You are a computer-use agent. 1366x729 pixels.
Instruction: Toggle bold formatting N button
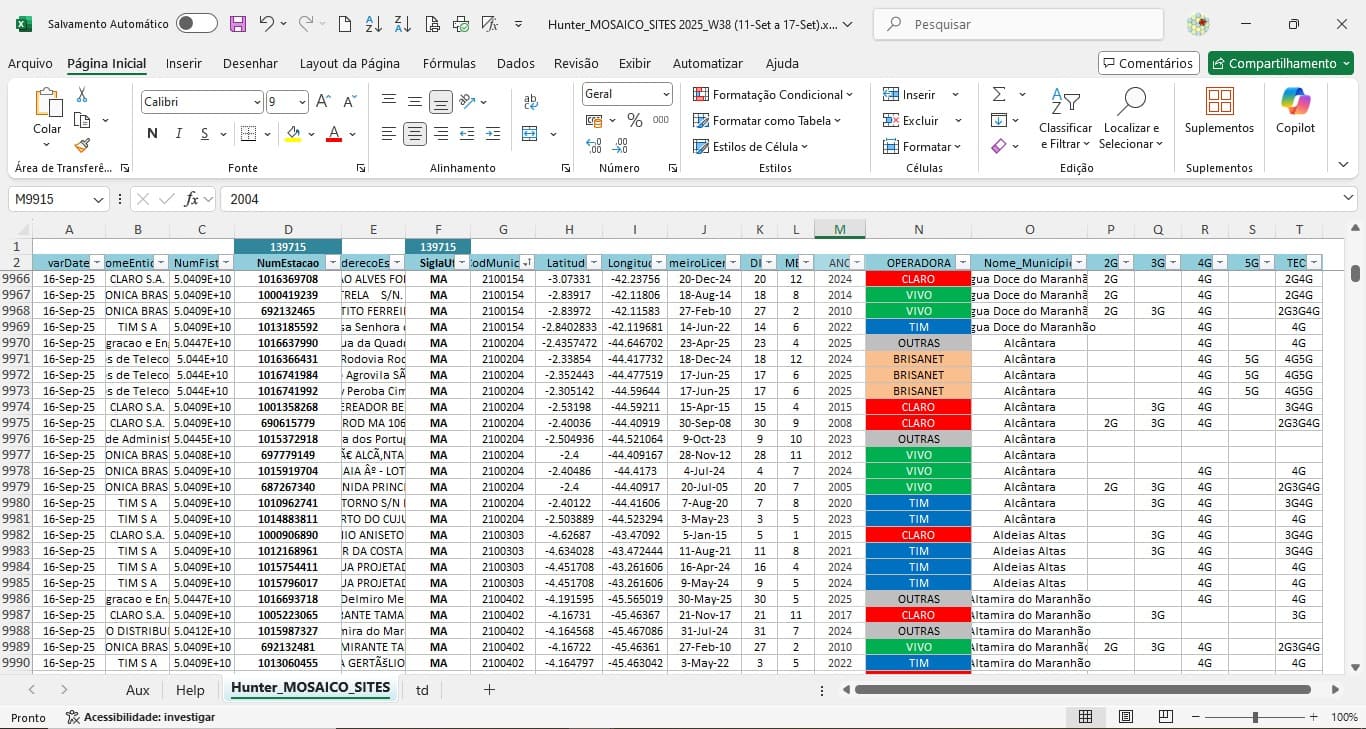point(152,133)
